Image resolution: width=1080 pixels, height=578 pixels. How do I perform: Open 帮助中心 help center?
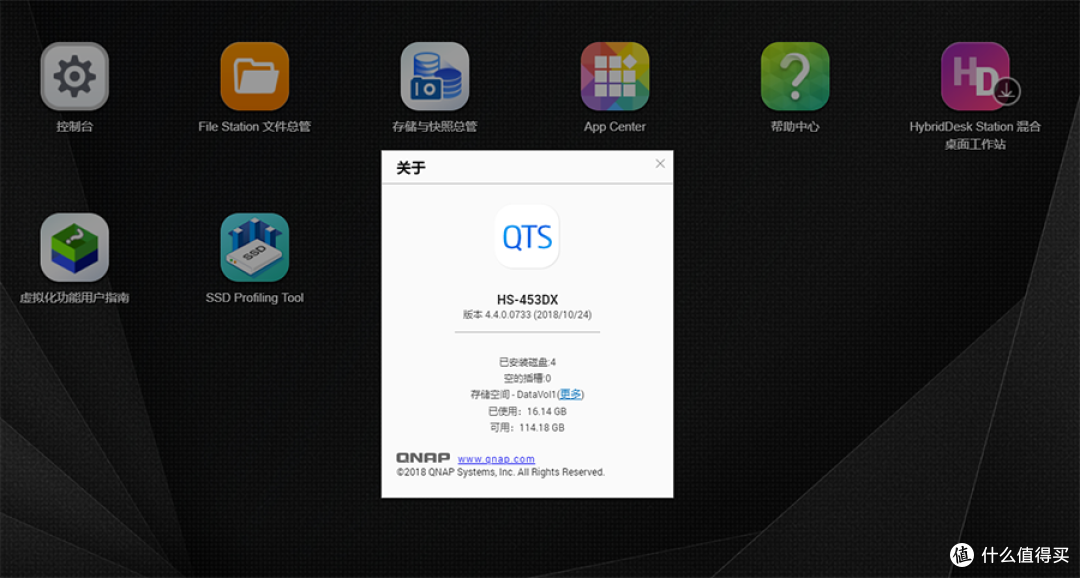795,76
